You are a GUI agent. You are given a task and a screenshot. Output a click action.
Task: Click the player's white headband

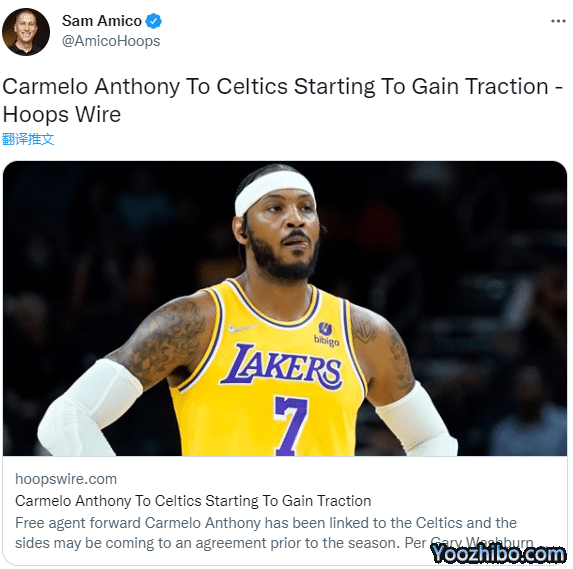pos(274,192)
